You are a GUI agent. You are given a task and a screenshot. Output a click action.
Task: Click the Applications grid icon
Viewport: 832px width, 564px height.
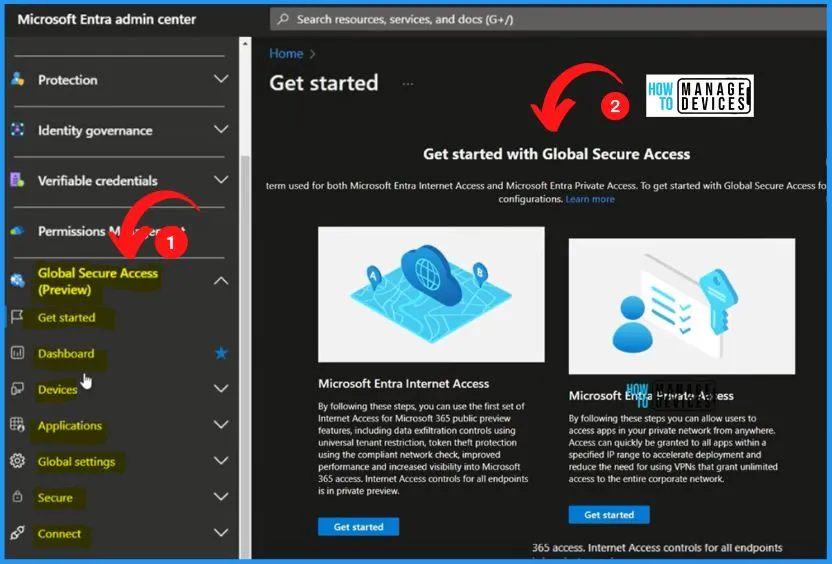18,424
